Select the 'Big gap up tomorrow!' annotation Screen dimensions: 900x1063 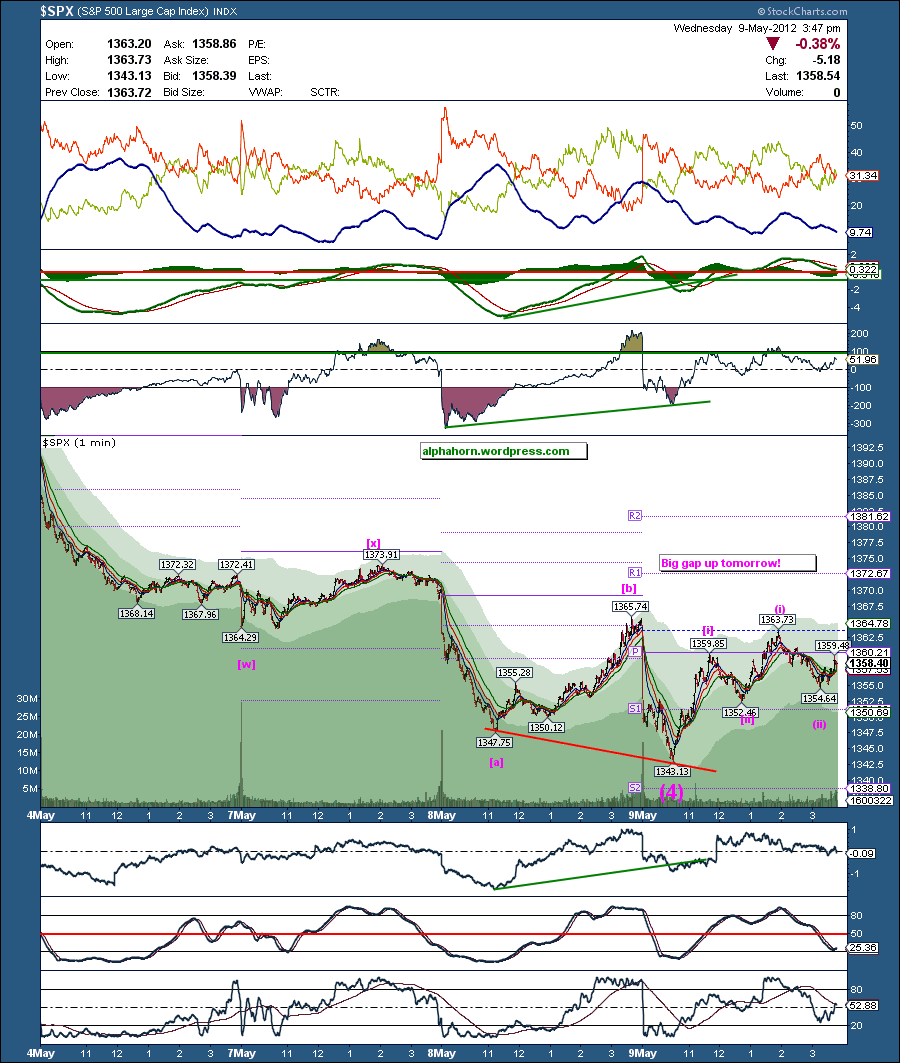(x=721, y=563)
